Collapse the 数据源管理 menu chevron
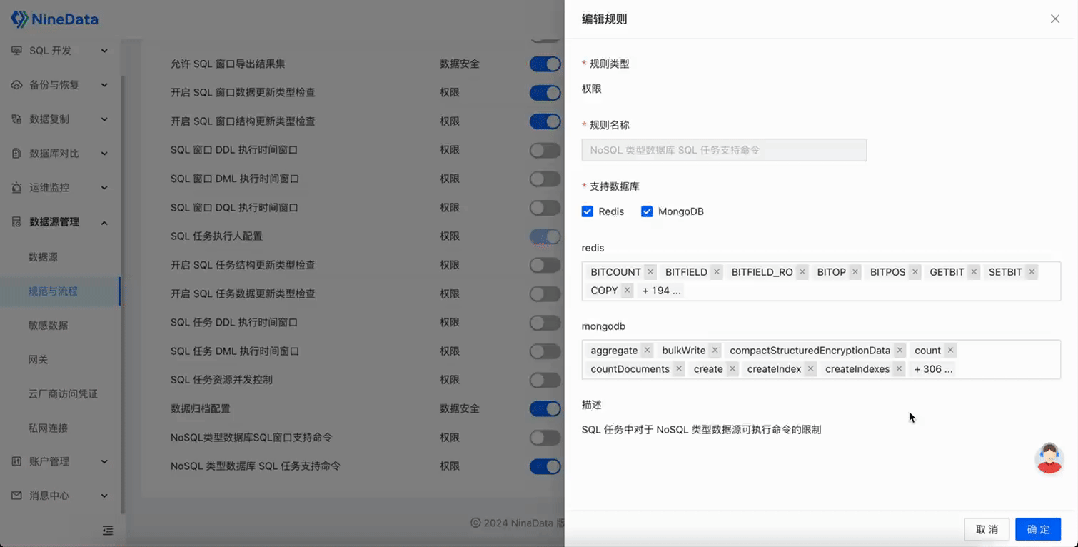This screenshot has width=1078, height=547. pos(104,222)
